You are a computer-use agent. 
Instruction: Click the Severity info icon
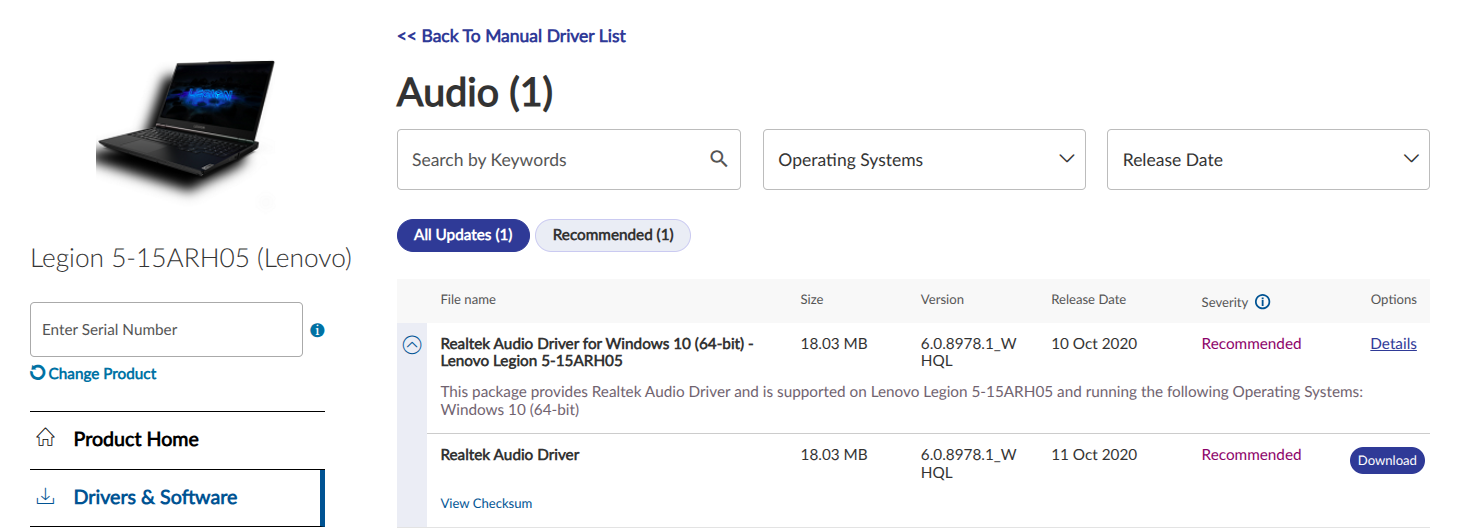click(x=1262, y=301)
